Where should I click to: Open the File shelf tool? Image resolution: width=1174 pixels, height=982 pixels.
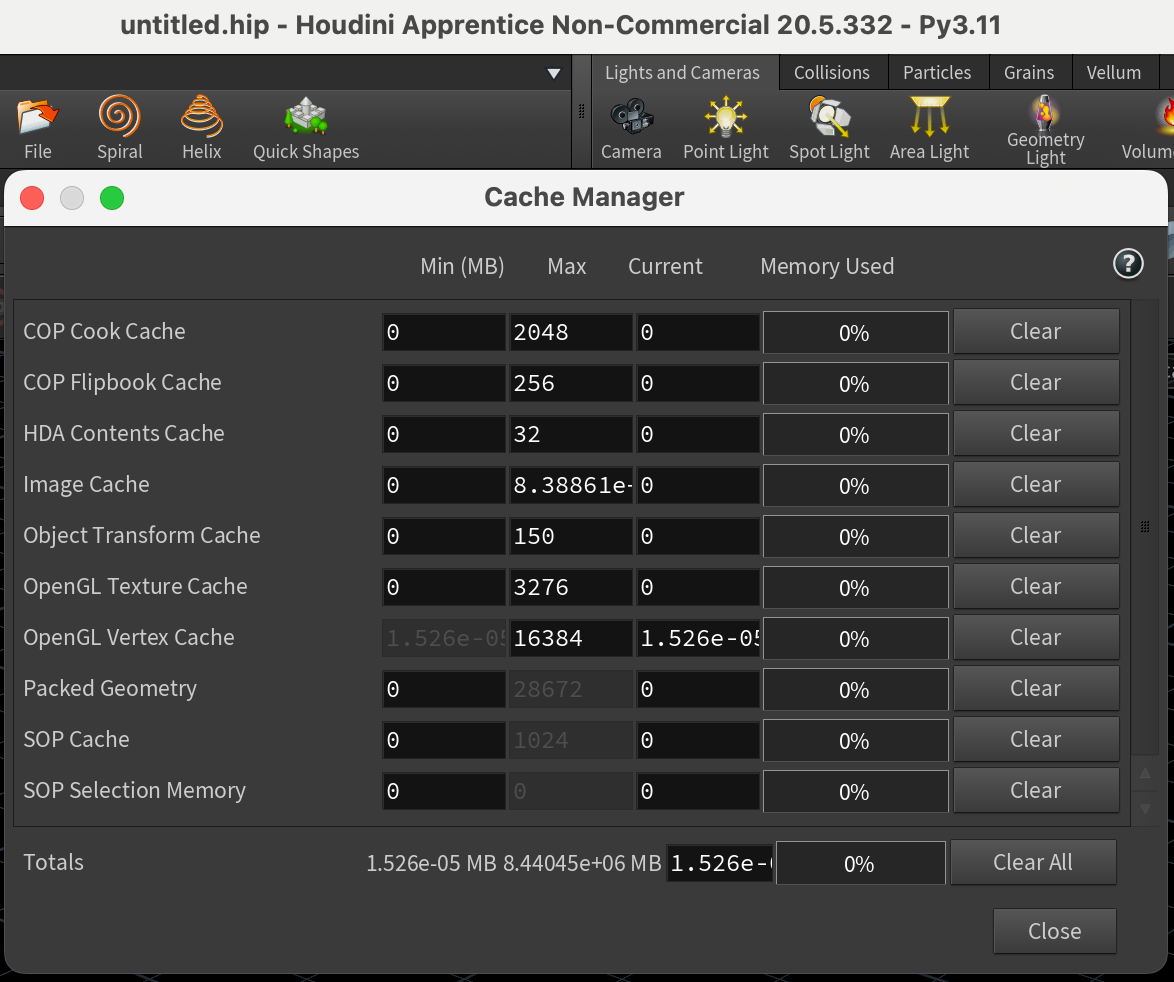[x=37, y=129]
